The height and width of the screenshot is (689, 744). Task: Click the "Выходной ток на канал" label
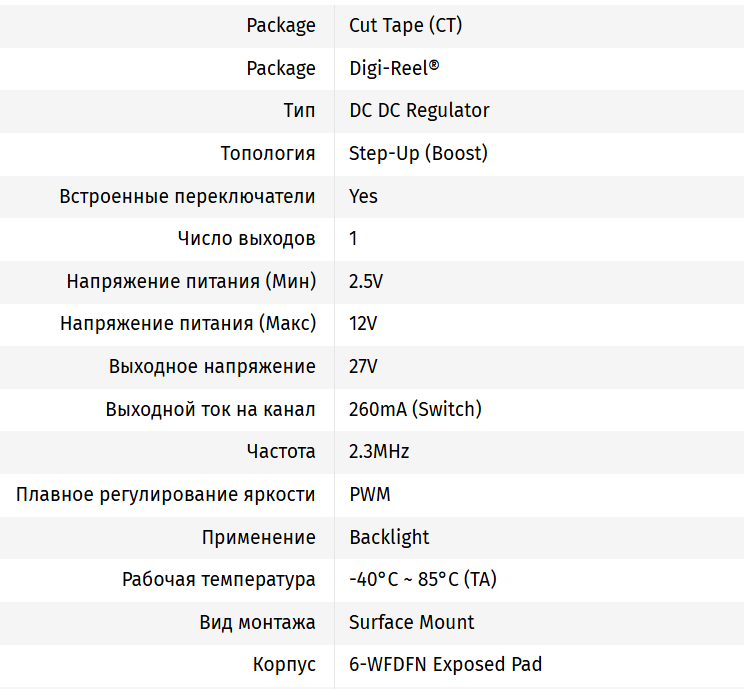pos(211,409)
